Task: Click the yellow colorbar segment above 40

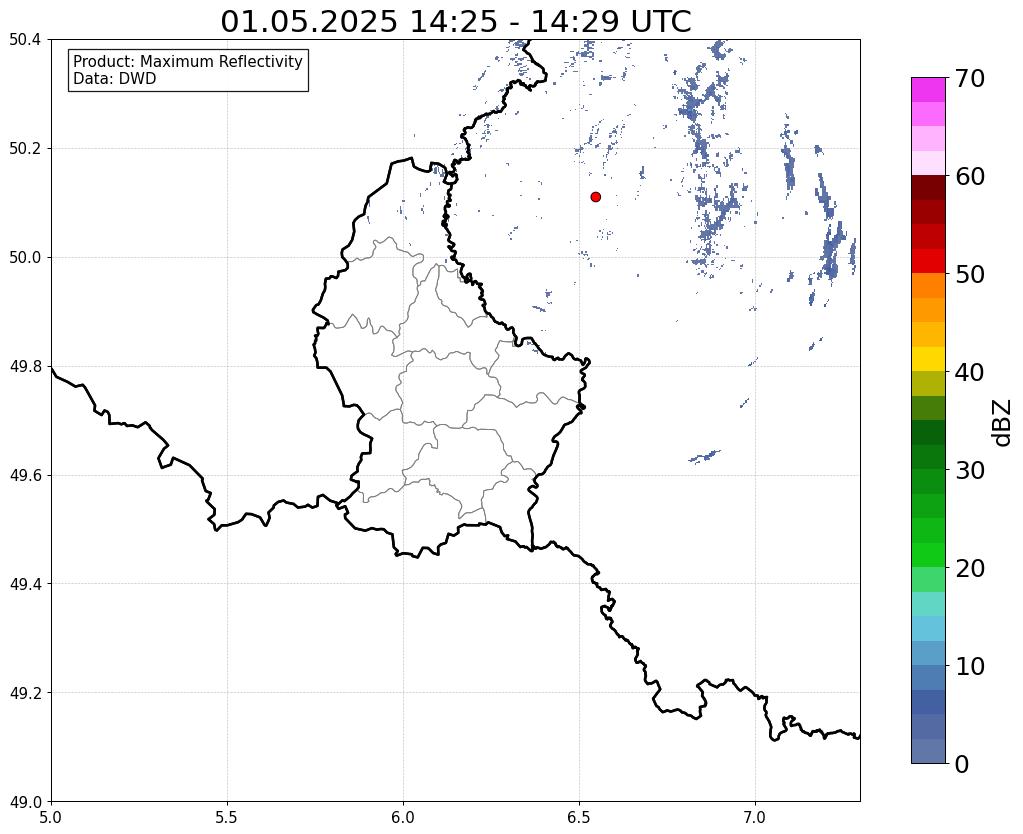Action: tap(928, 359)
